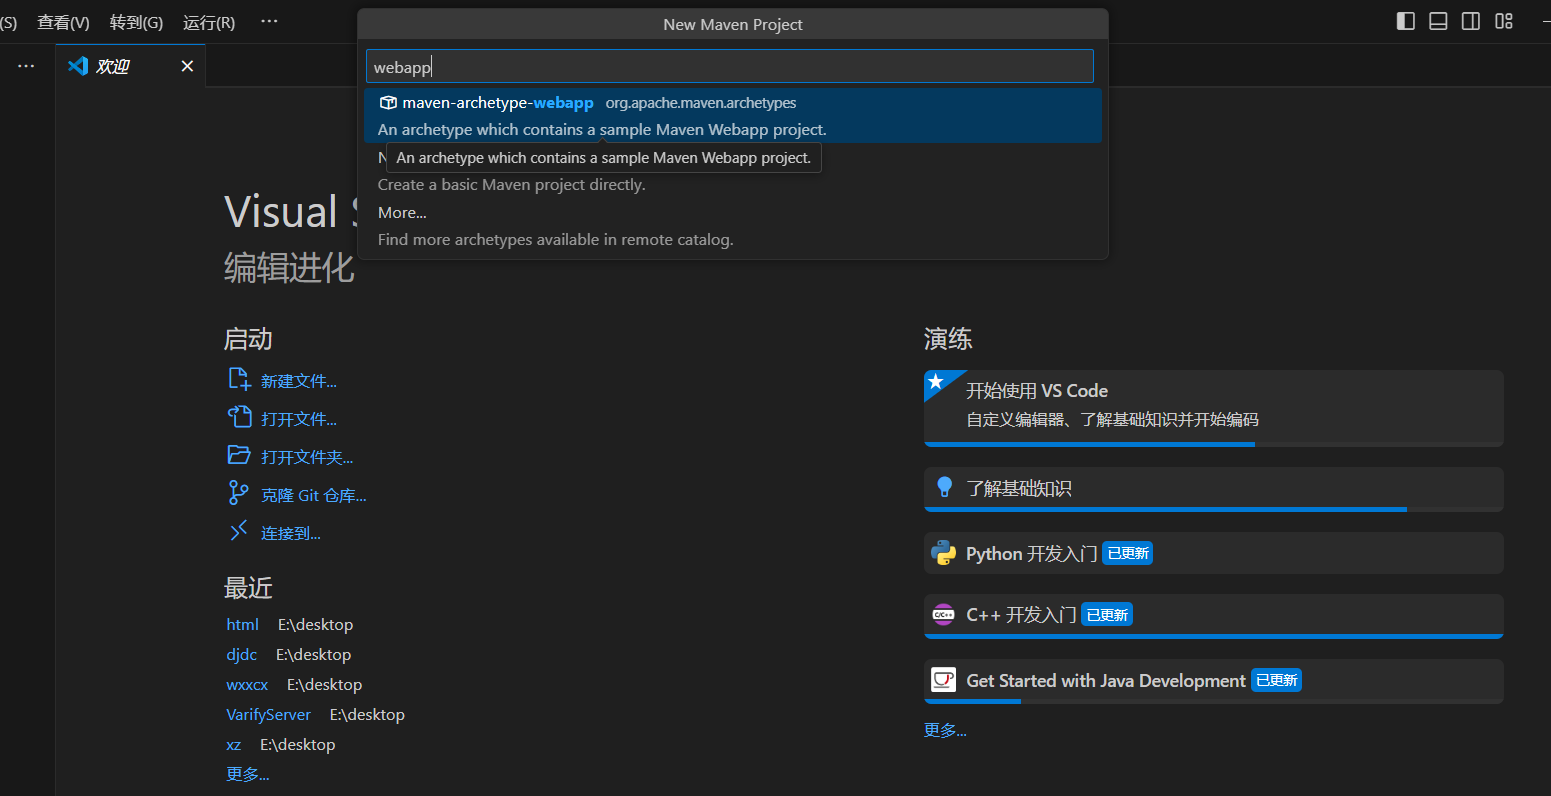Image resolution: width=1551 pixels, height=796 pixels.
Task: Click progress bar under 开始使用 VS Code
Action: coord(1213,444)
